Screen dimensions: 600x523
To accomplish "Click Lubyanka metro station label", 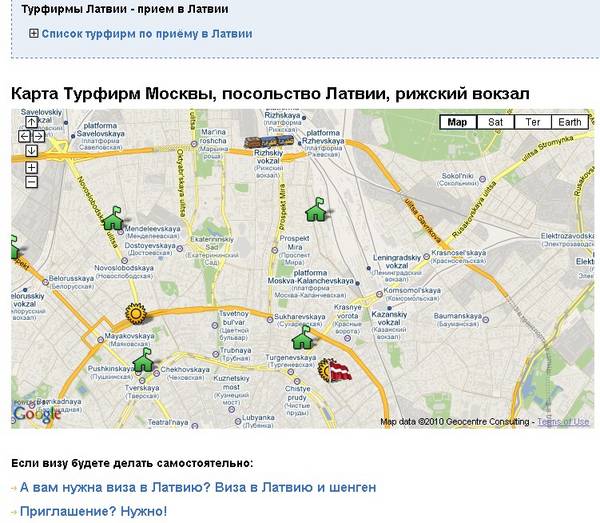I will (258, 421).
